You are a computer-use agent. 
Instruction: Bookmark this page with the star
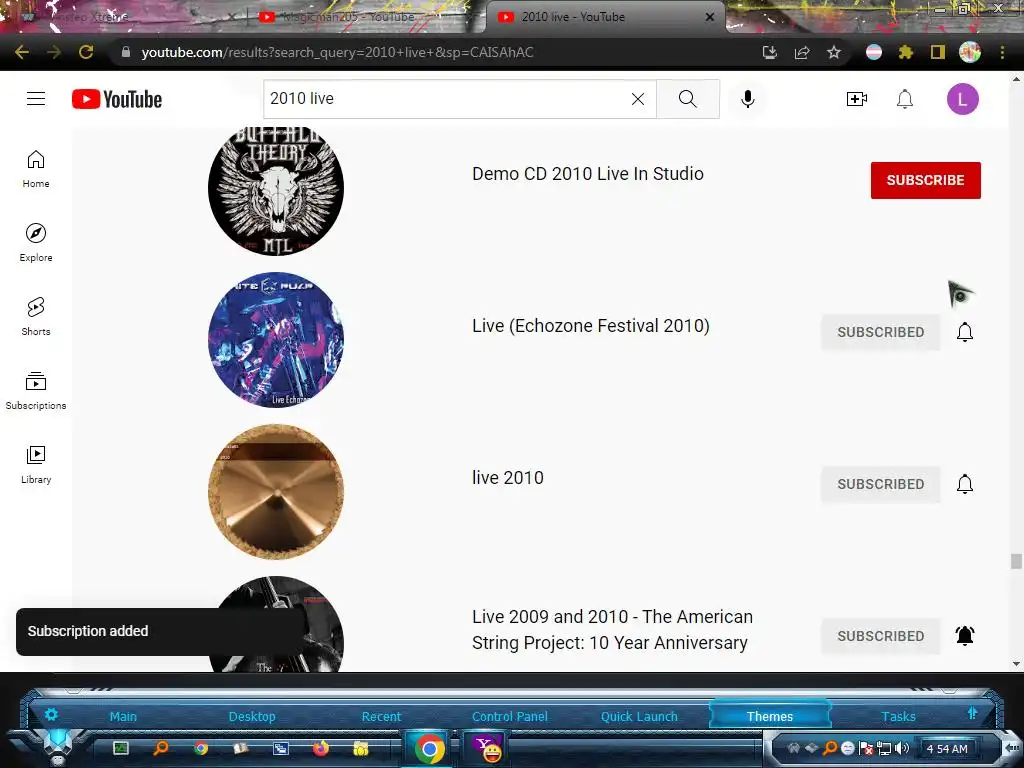pyautogui.click(x=834, y=52)
